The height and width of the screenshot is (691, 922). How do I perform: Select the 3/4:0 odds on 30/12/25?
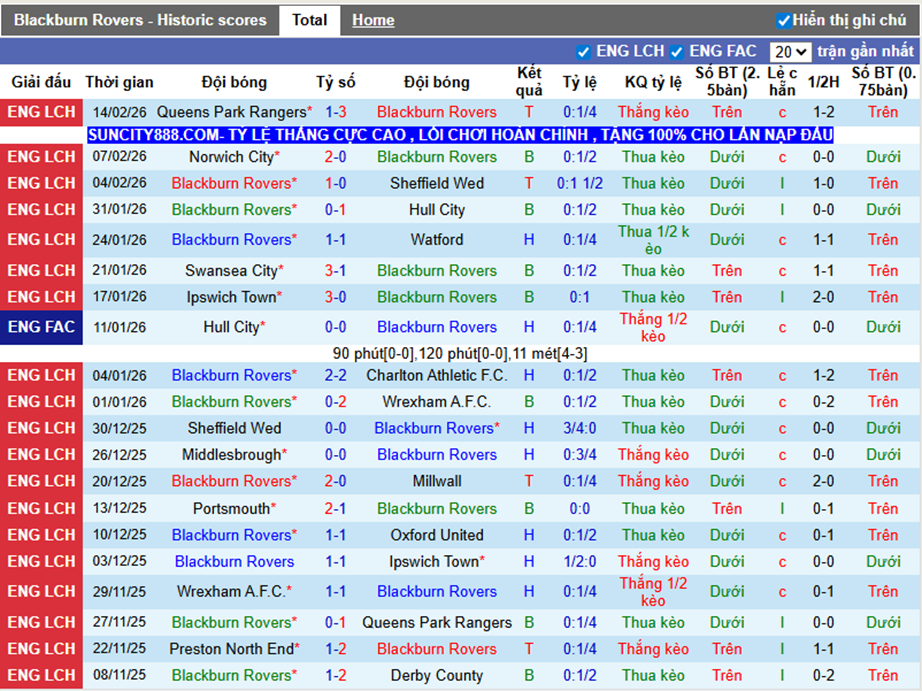[580, 428]
